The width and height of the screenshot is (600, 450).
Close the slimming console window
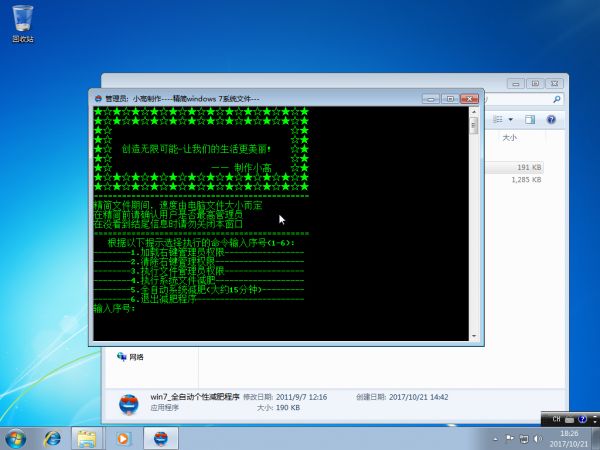click(x=469, y=99)
